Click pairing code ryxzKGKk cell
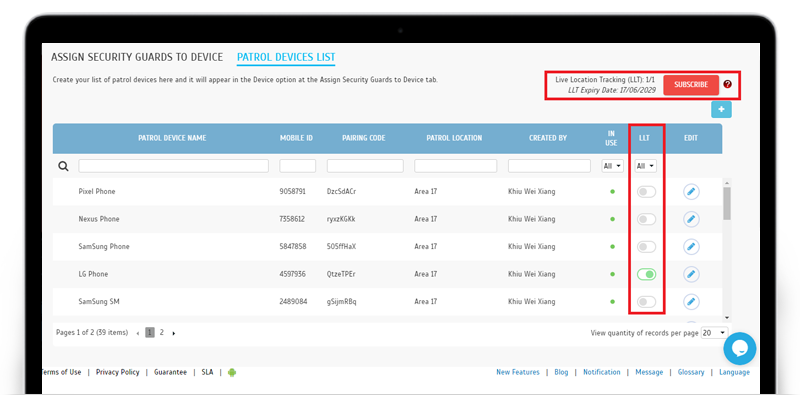The image size is (800, 395). (x=341, y=219)
